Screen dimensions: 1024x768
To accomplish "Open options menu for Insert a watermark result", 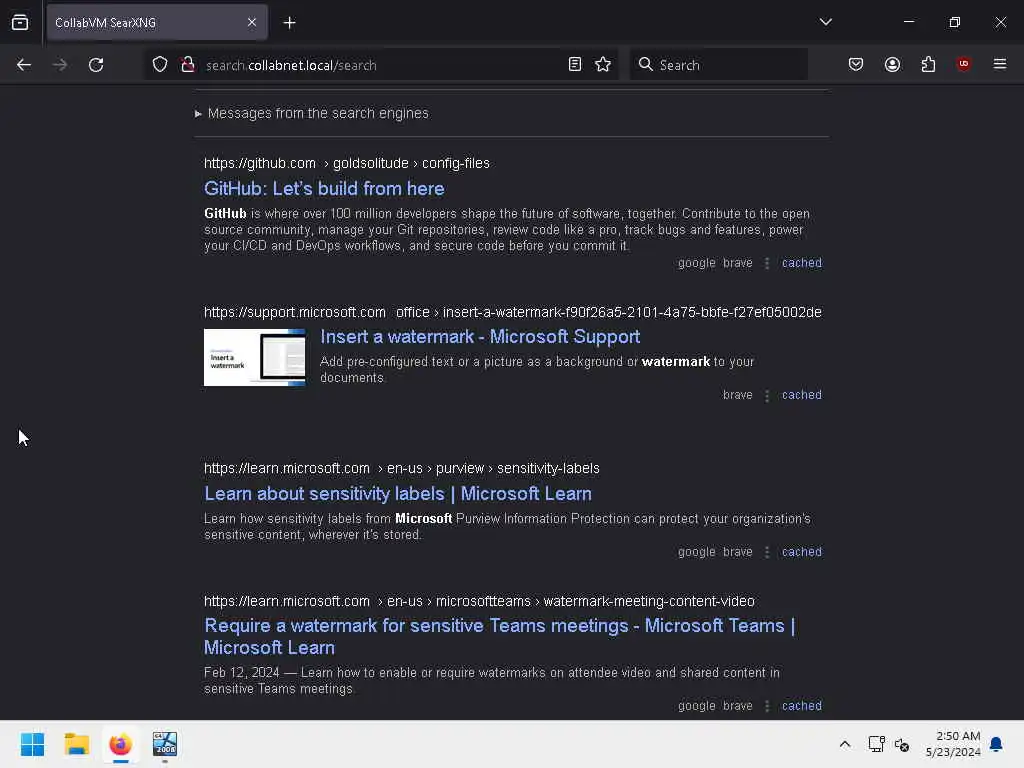I will coord(767,395).
